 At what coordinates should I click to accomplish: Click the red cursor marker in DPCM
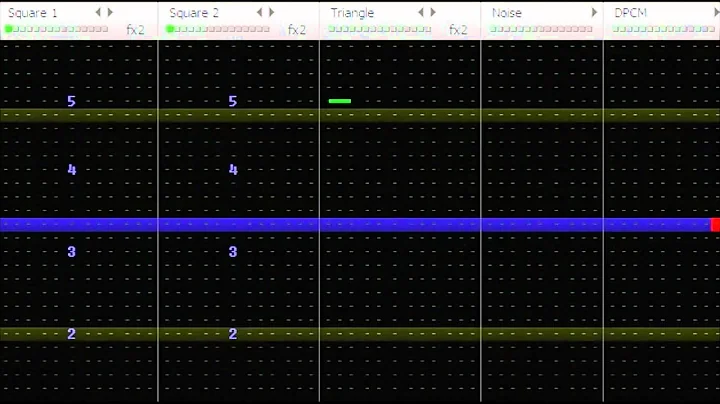(715, 225)
